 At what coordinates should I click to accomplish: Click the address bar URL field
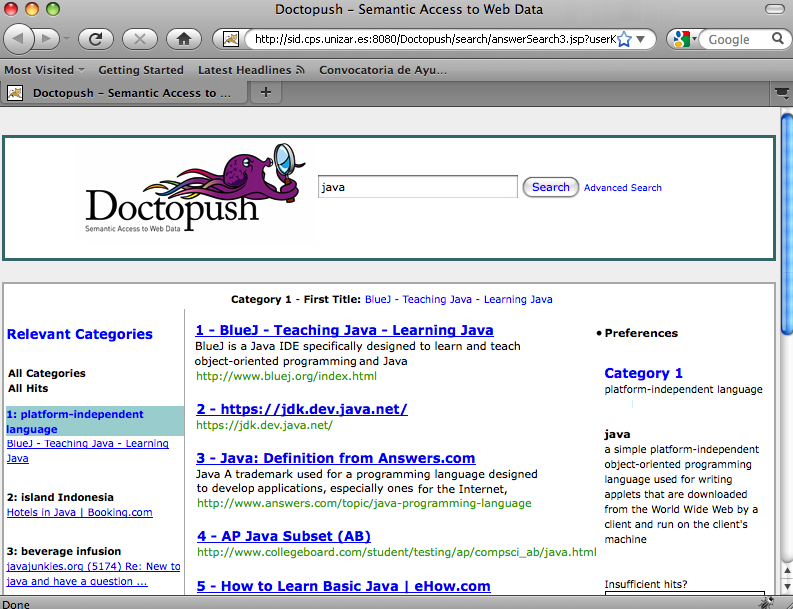point(433,39)
